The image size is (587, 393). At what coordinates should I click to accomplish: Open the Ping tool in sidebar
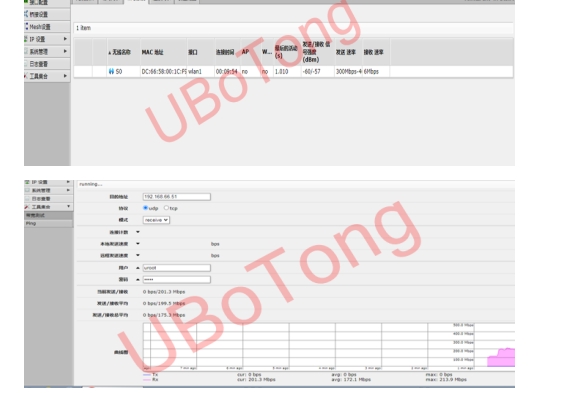[x=48, y=223]
